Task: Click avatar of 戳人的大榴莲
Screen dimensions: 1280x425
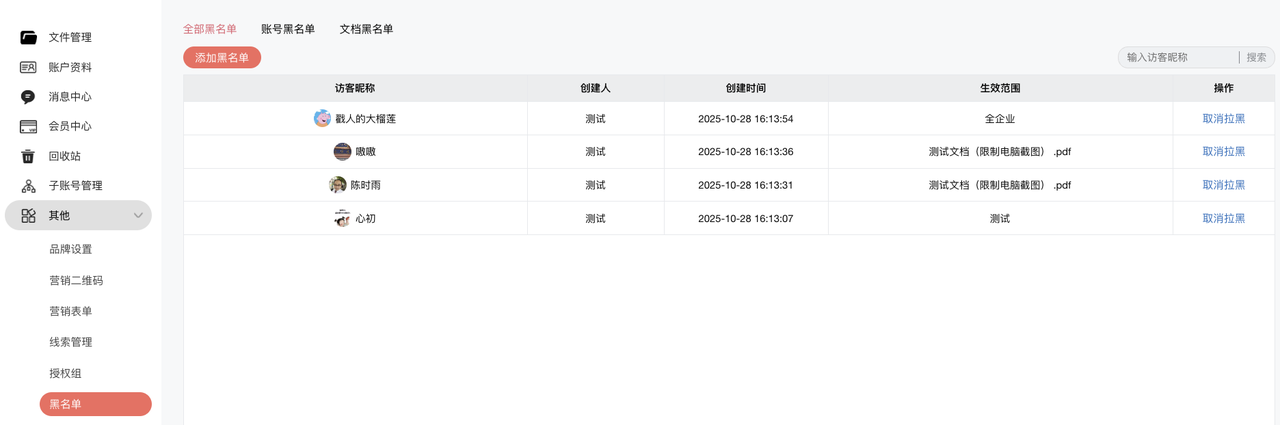Action: (x=322, y=119)
